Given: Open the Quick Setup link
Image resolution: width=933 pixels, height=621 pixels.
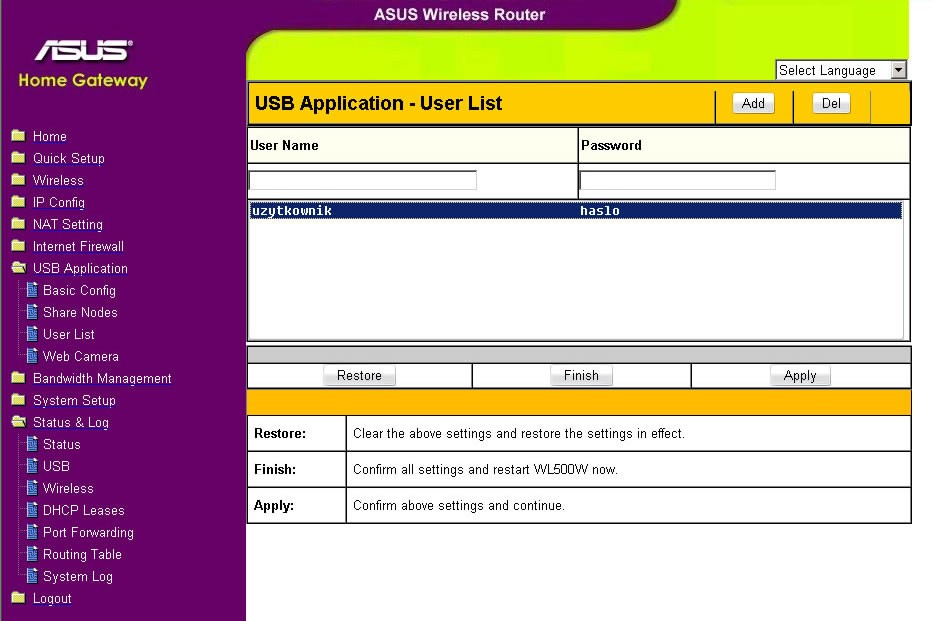Looking at the screenshot, I should click(69, 158).
